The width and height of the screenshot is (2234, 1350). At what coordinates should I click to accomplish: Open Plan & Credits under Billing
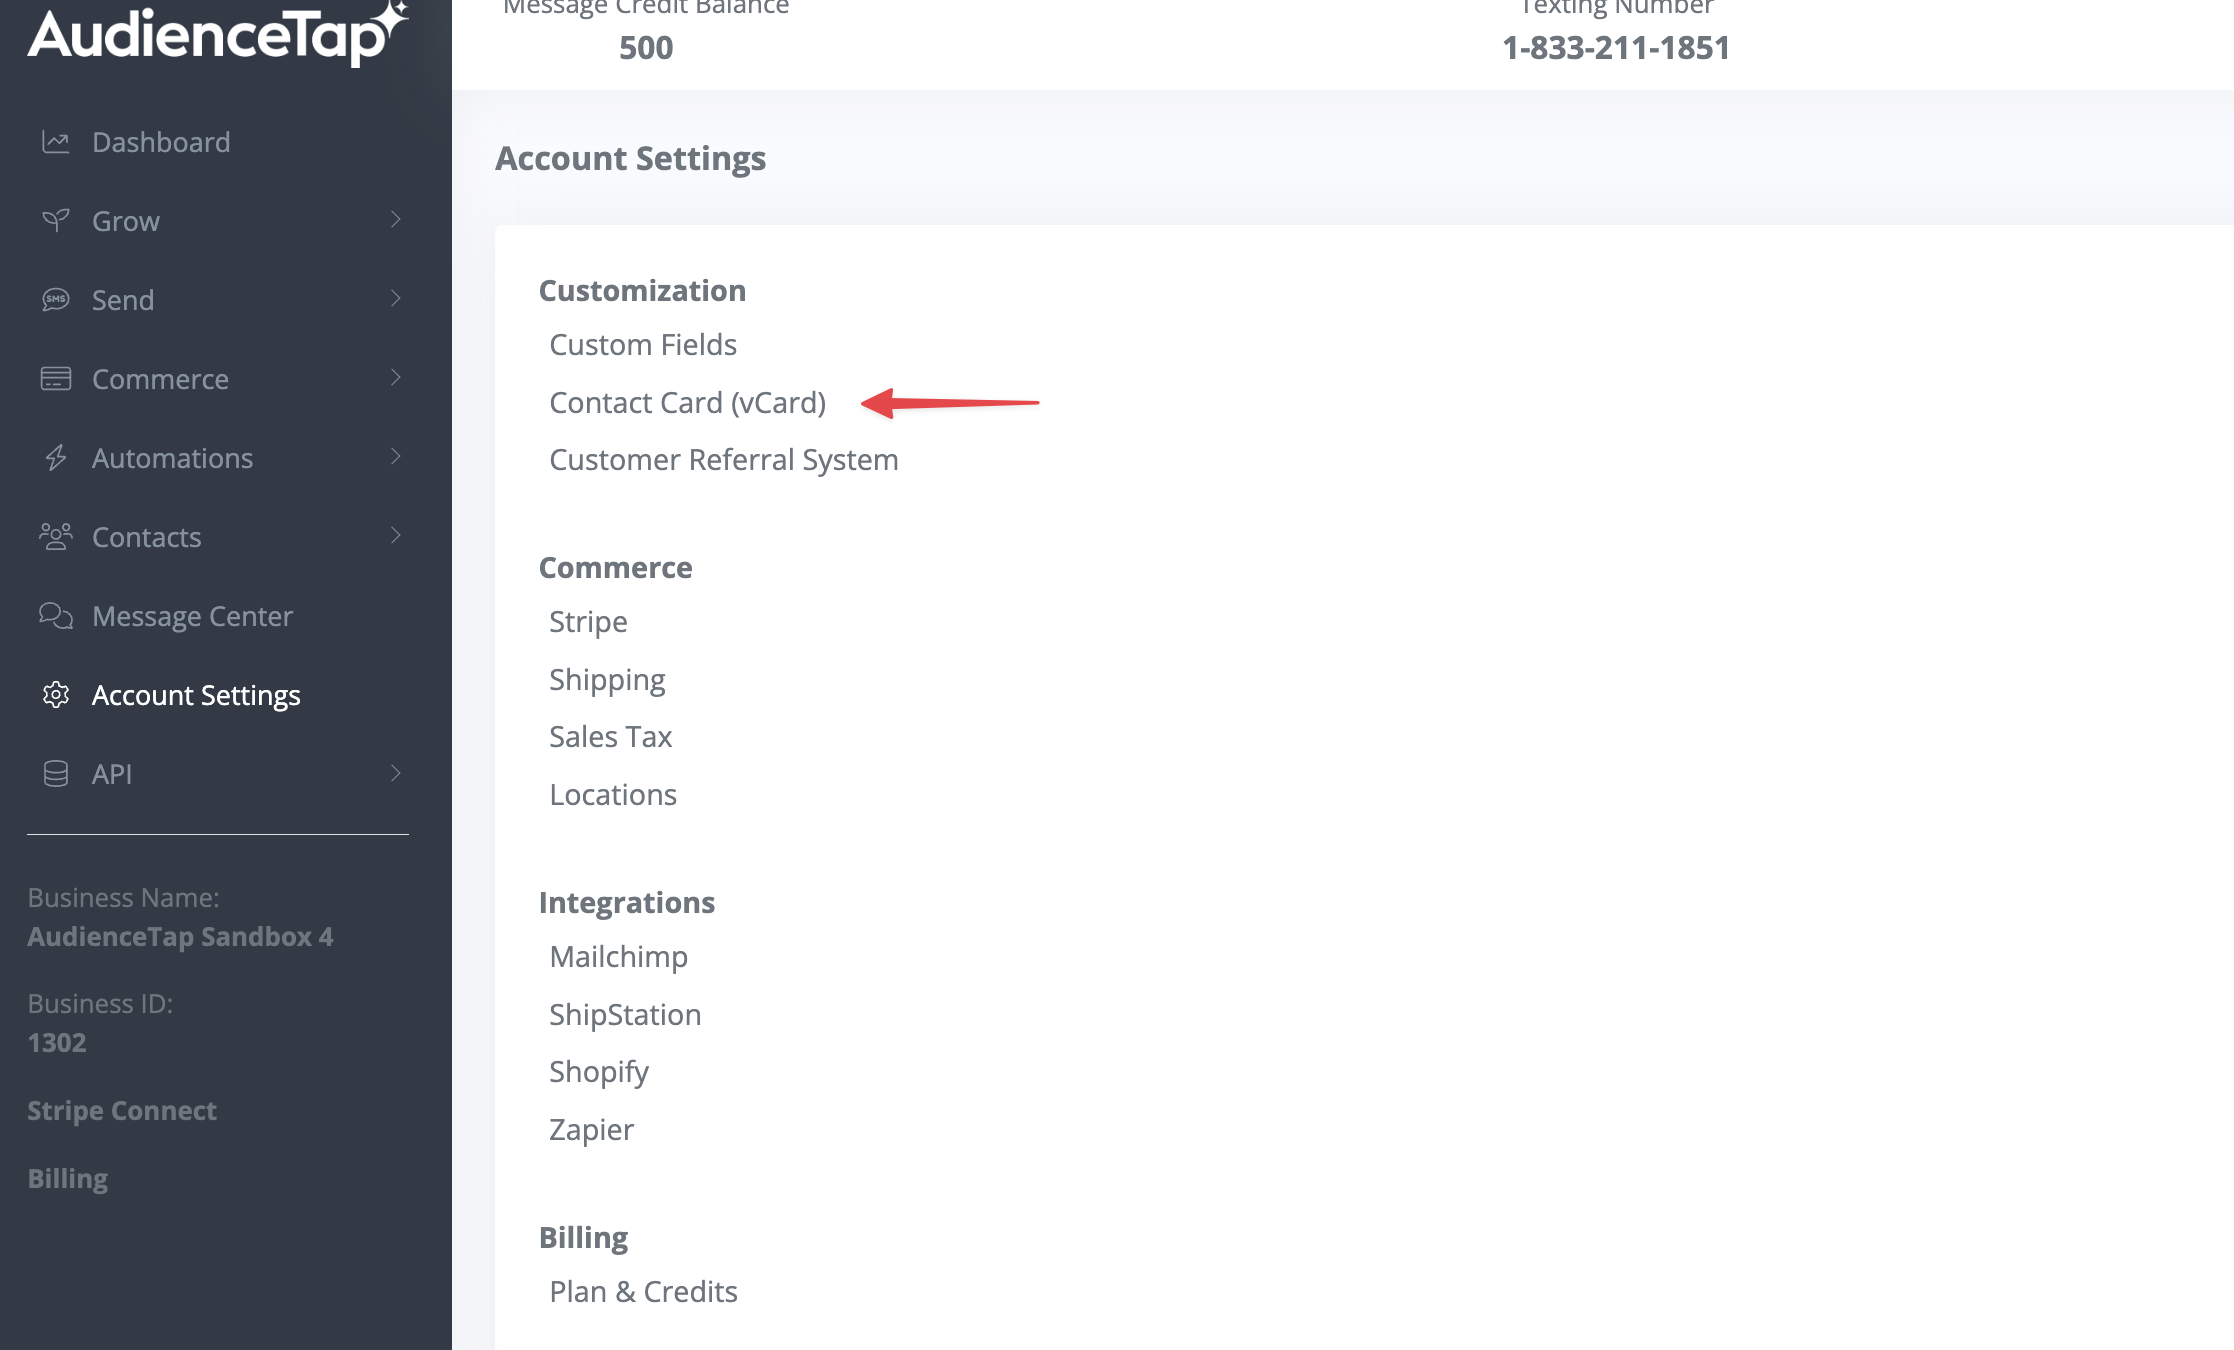[x=643, y=1291]
